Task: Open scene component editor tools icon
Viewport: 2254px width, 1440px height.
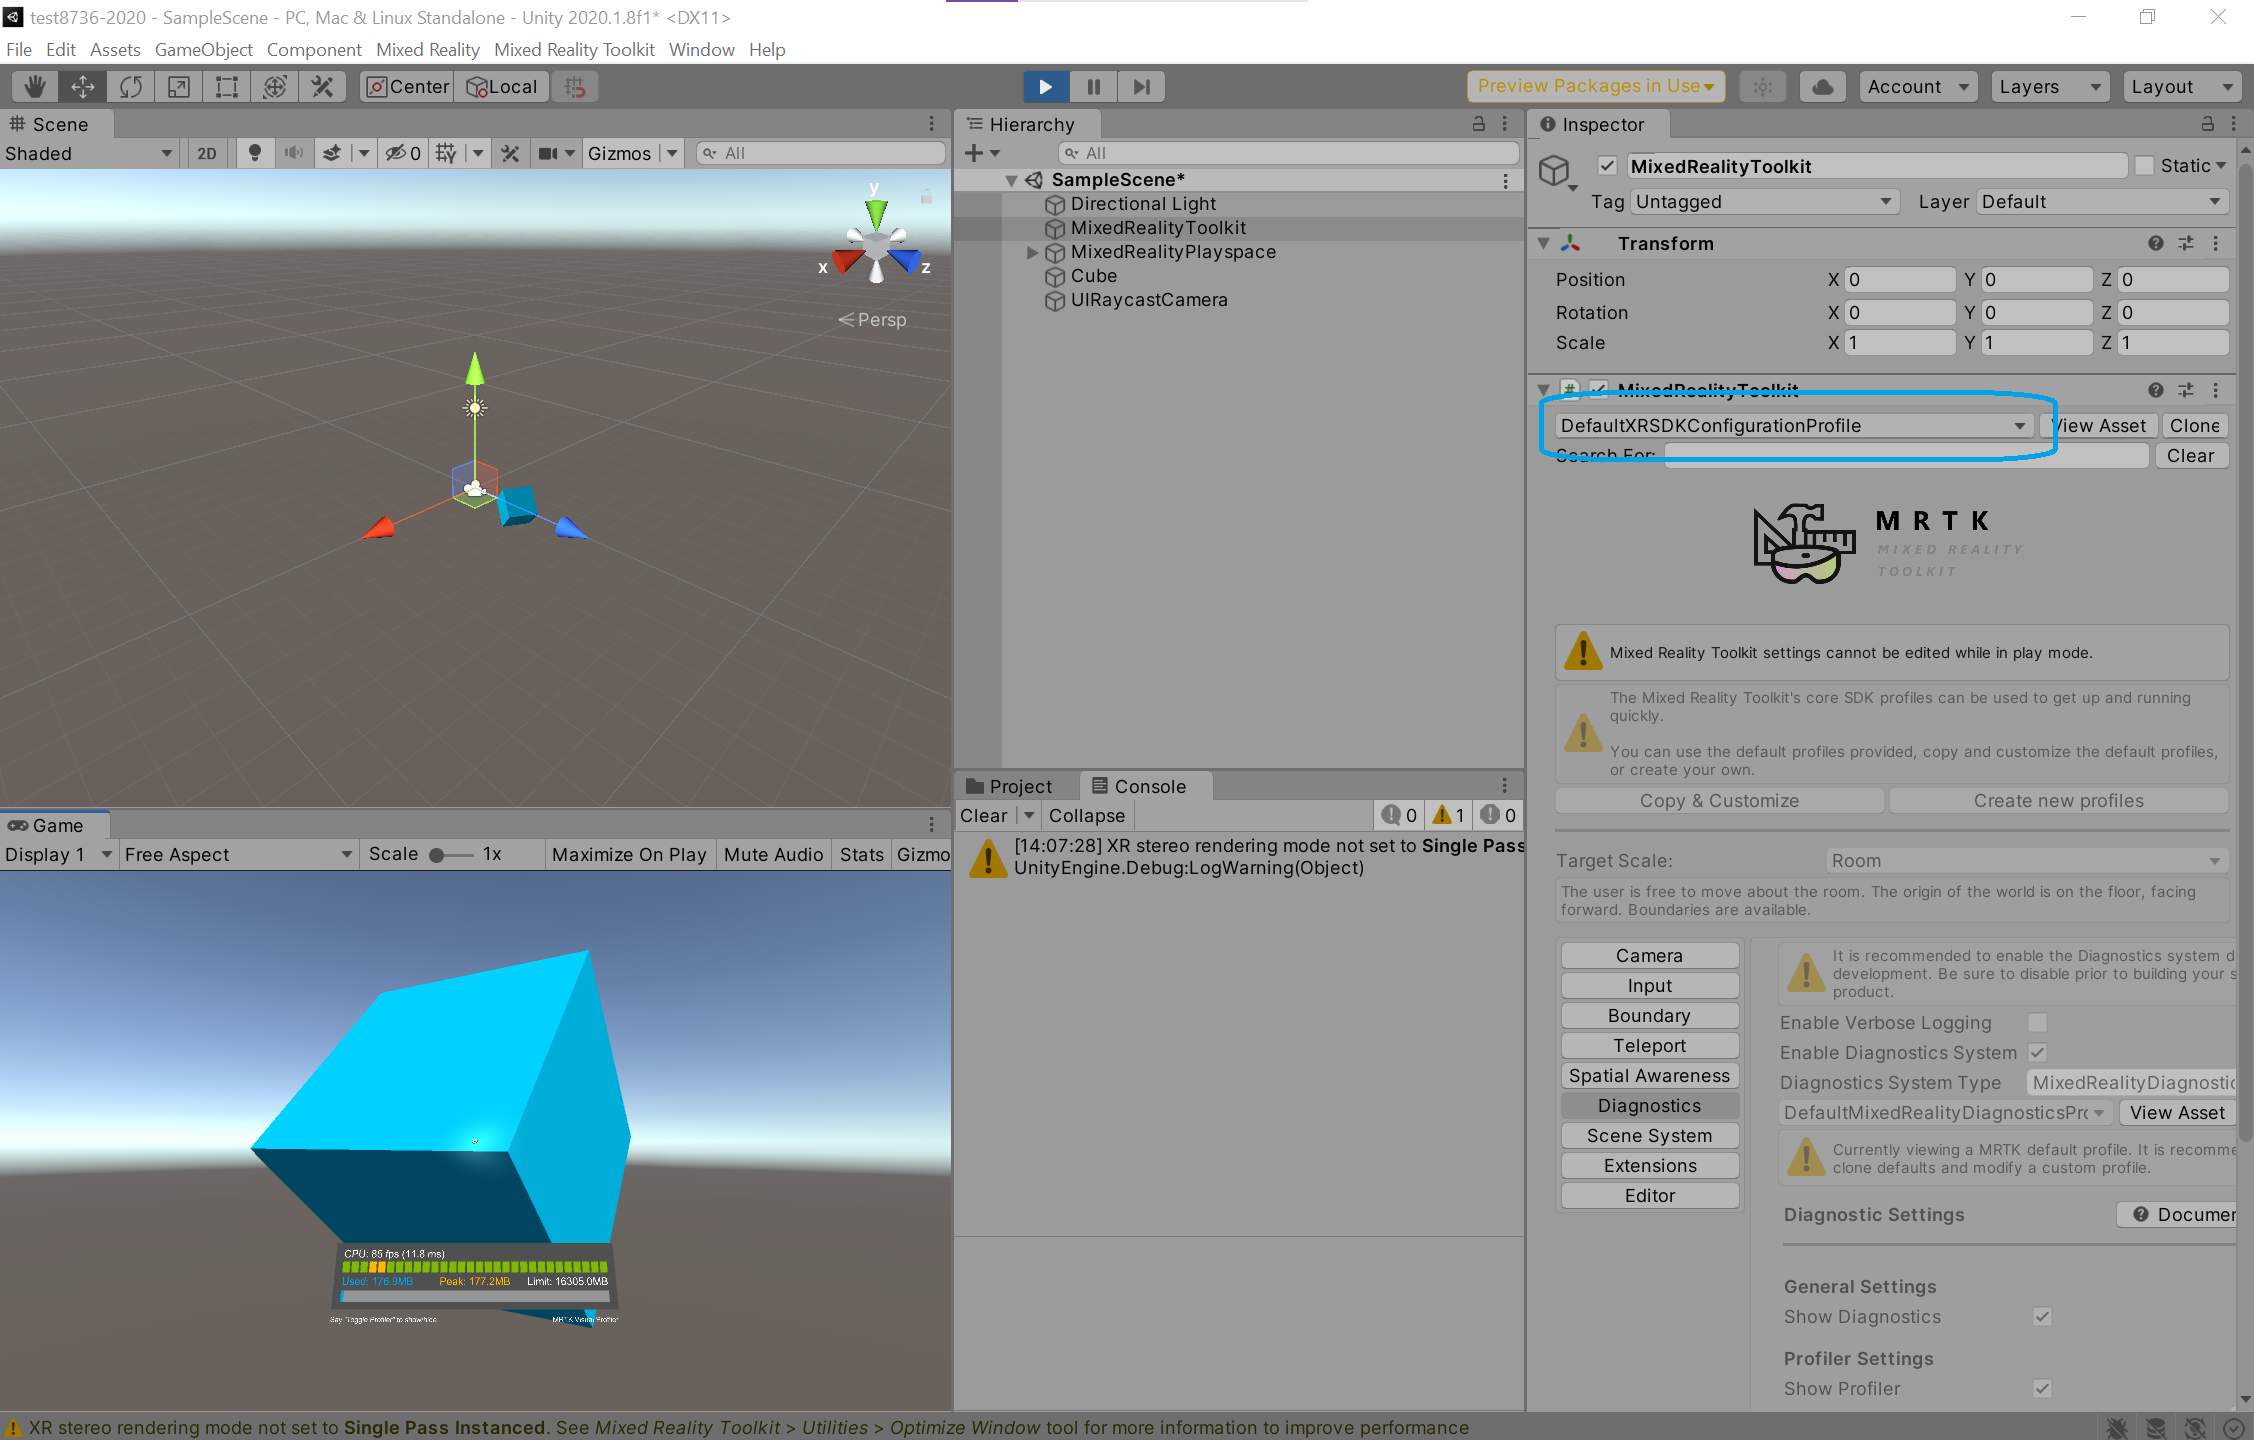Action: pyautogui.click(x=510, y=153)
